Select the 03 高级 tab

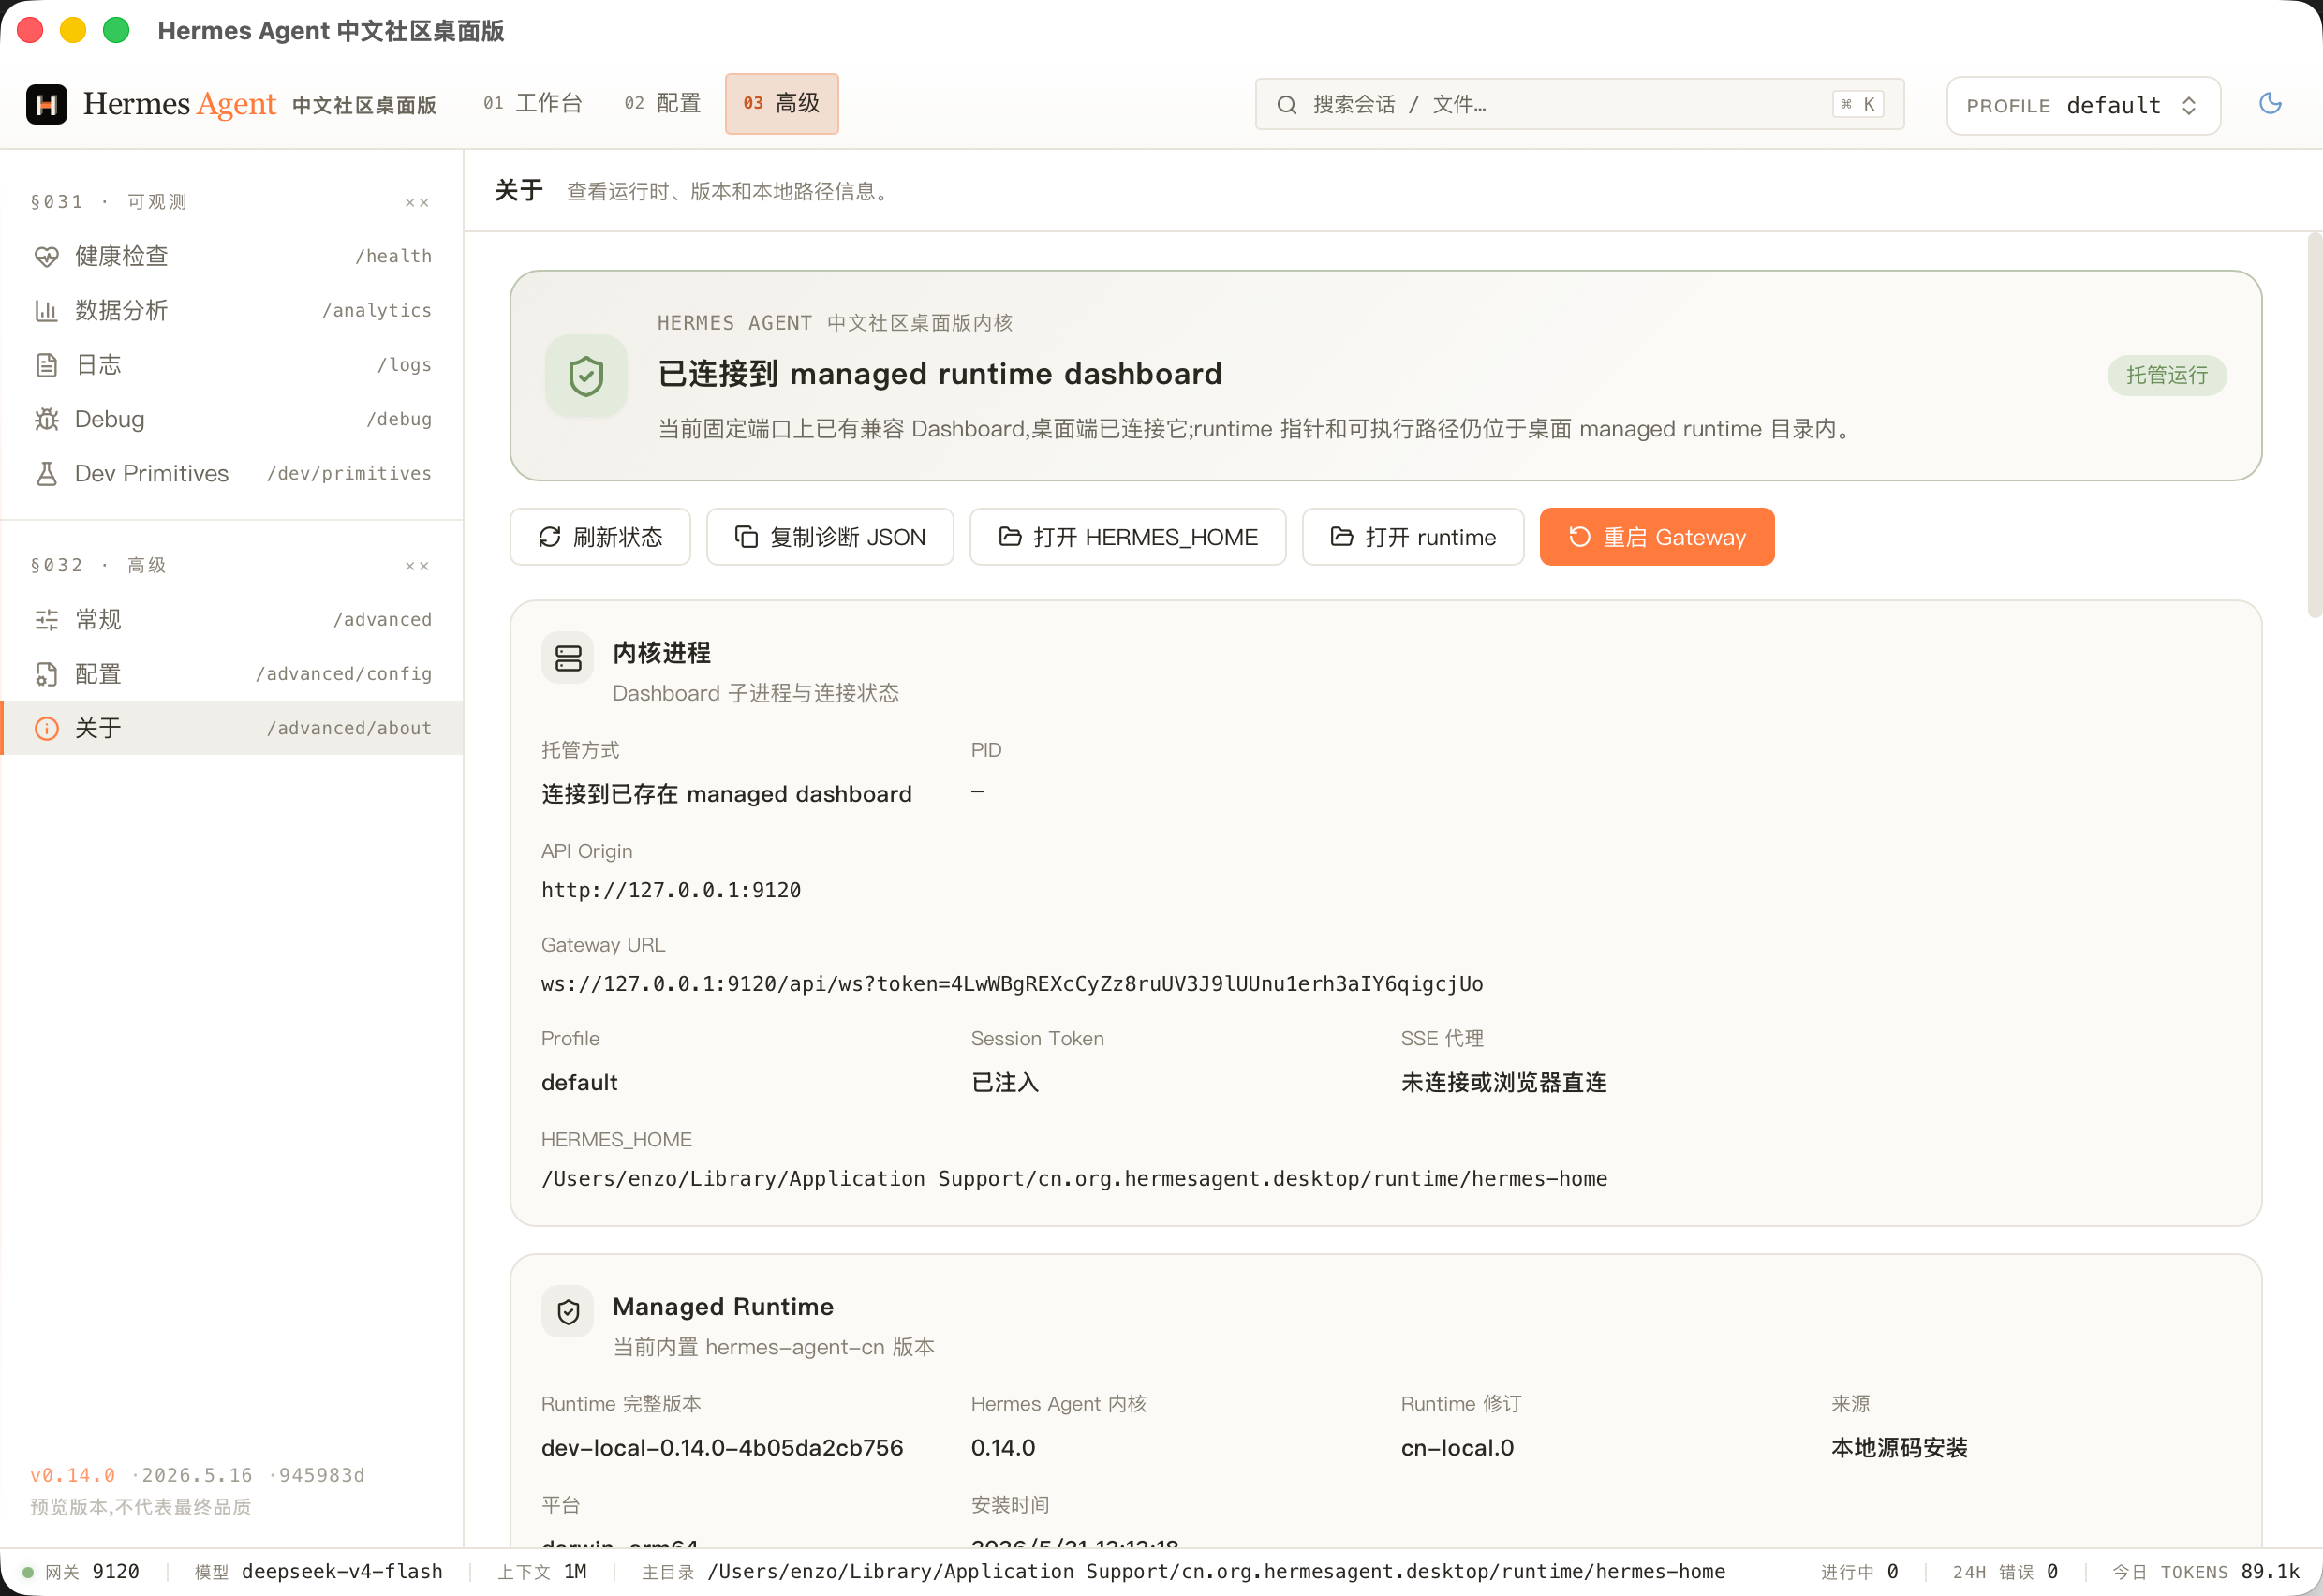click(781, 103)
